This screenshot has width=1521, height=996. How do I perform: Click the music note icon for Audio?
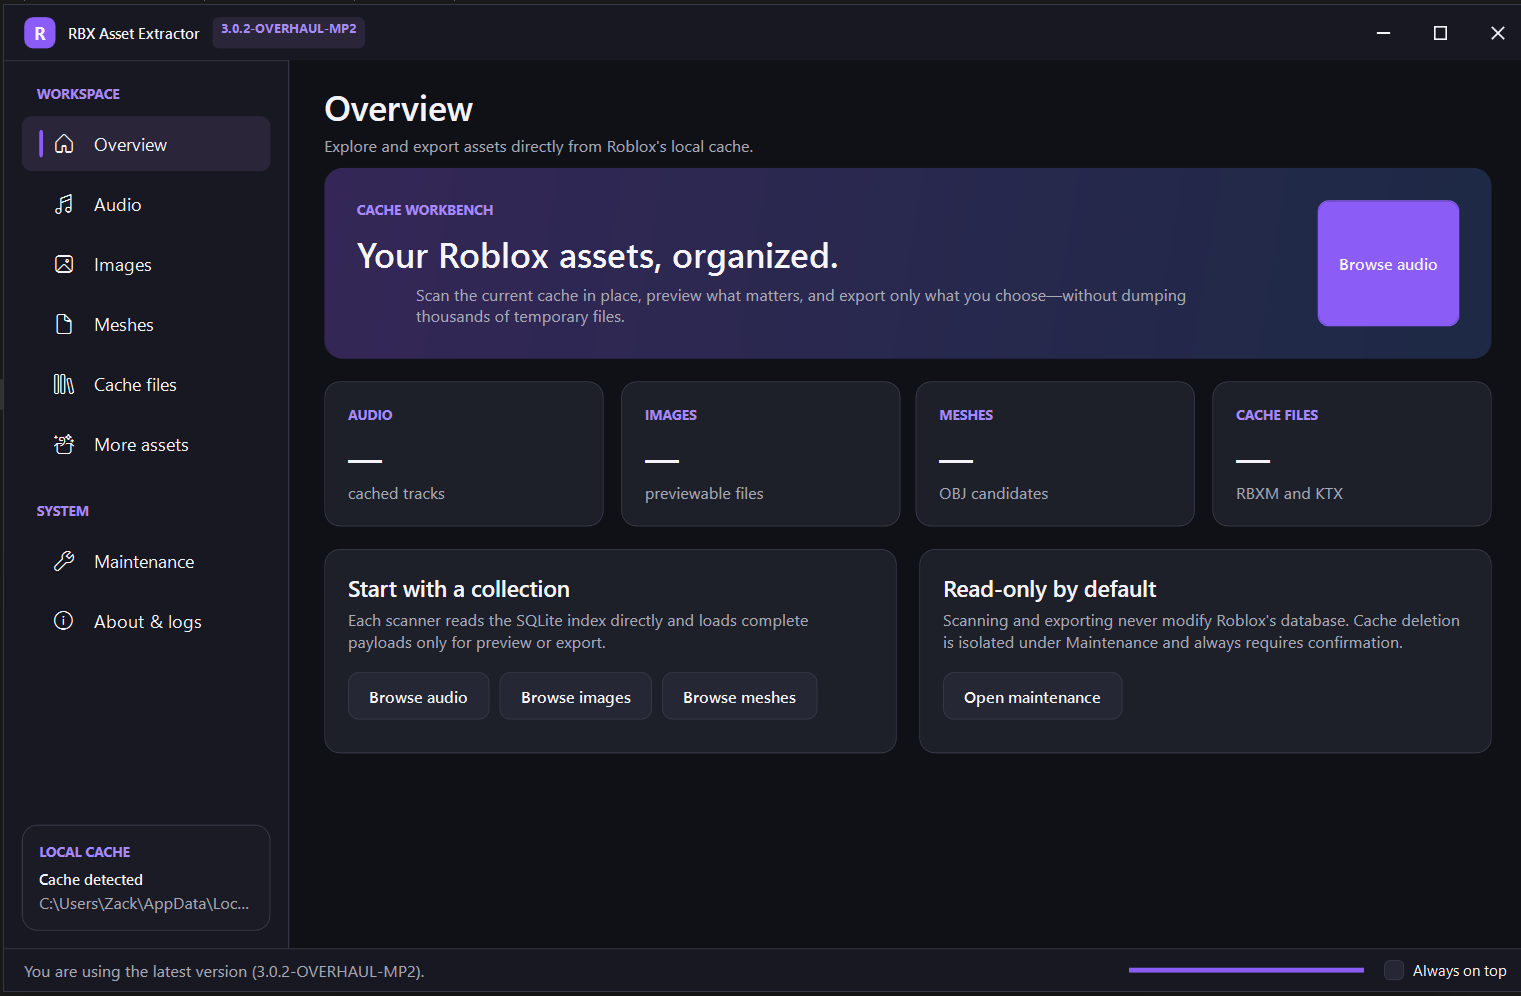[x=64, y=204]
